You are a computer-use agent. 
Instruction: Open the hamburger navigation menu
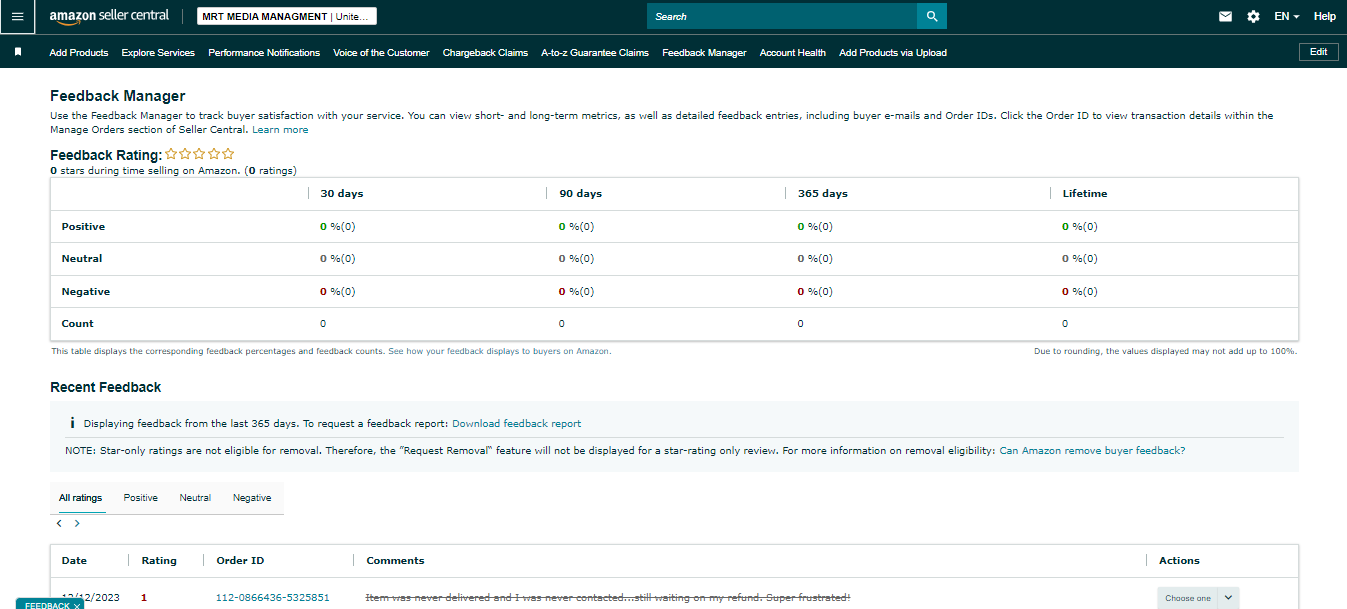17,16
